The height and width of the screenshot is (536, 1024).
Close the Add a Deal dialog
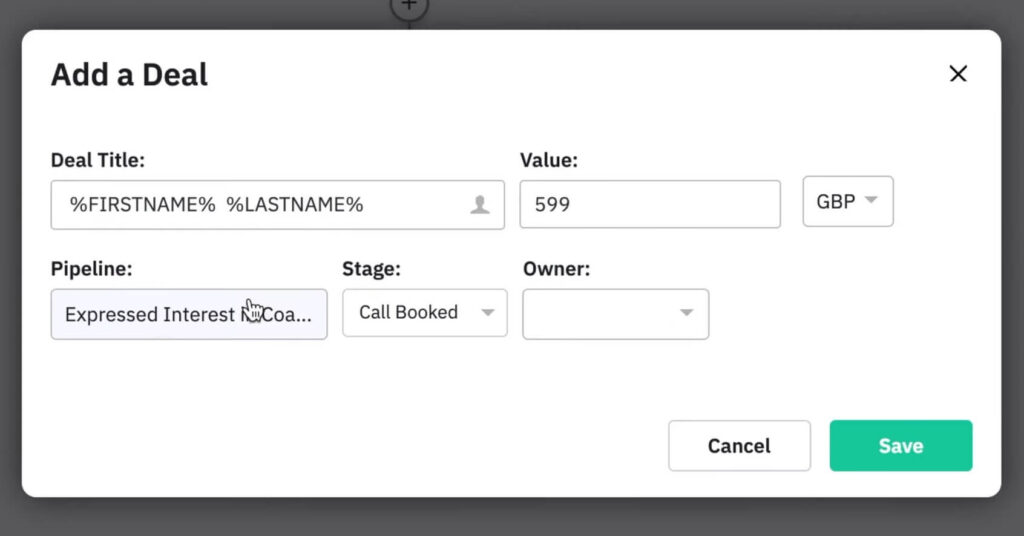point(958,74)
